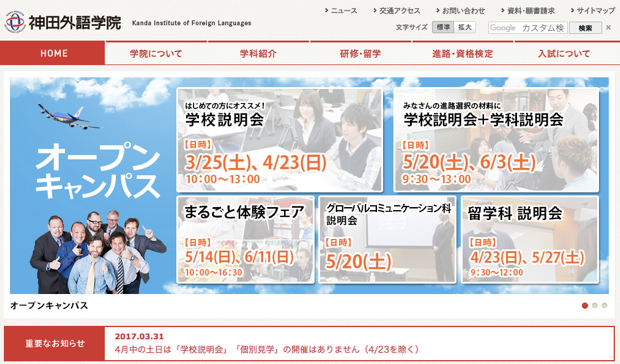Click the Kanda Institute logo emblem
This screenshot has height=364, width=620.
pyautogui.click(x=15, y=22)
